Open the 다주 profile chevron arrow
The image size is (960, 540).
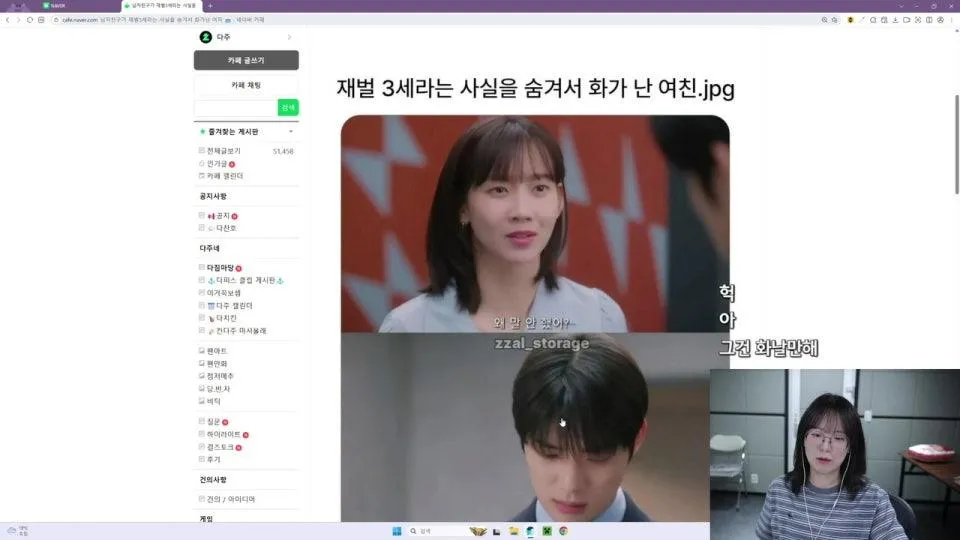pyautogui.click(x=290, y=37)
